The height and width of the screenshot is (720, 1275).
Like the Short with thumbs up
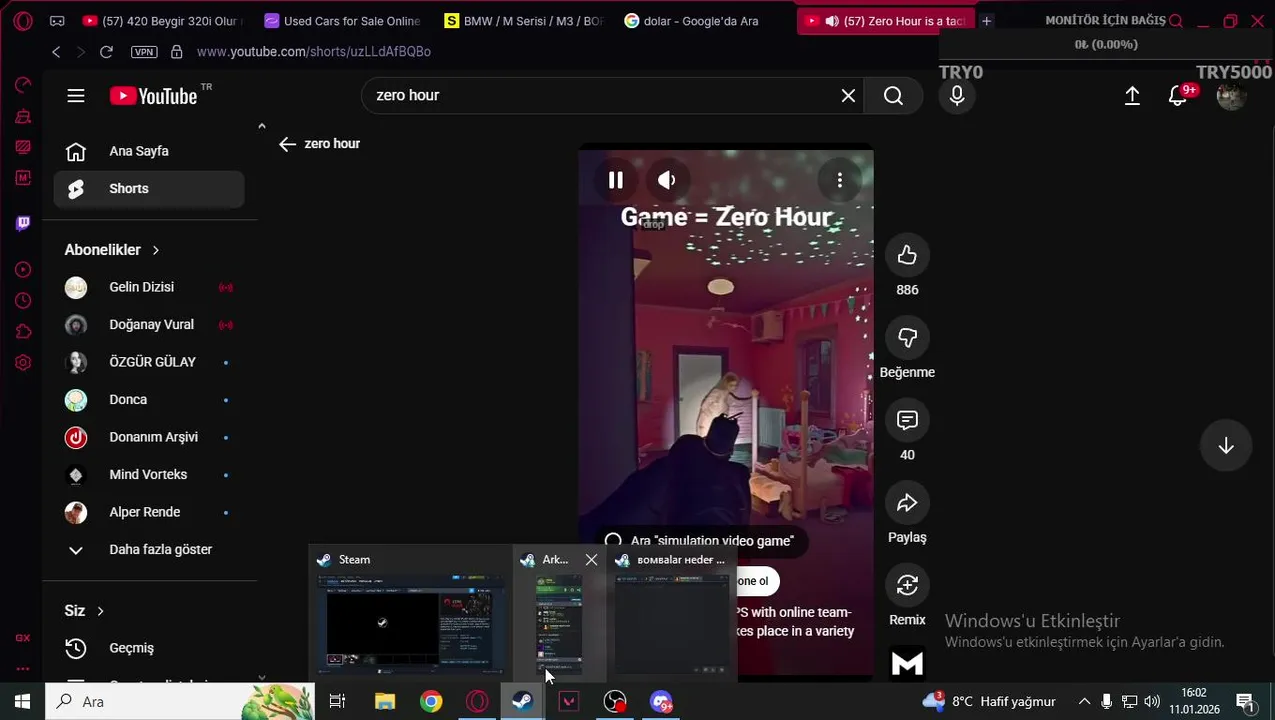(x=907, y=256)
